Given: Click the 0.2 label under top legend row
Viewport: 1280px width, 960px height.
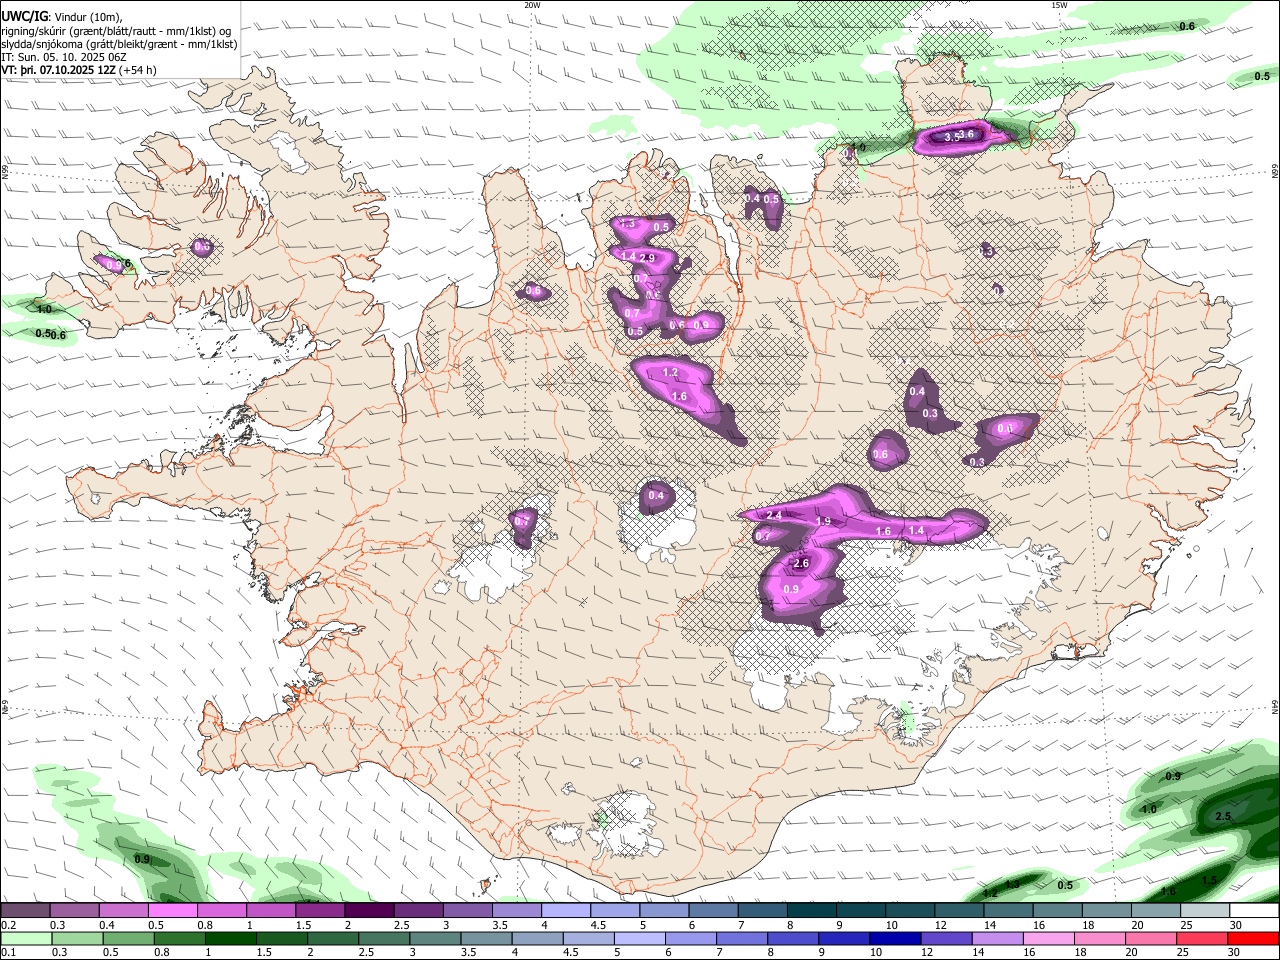Looking at the screenshot, I should [7, 925].
